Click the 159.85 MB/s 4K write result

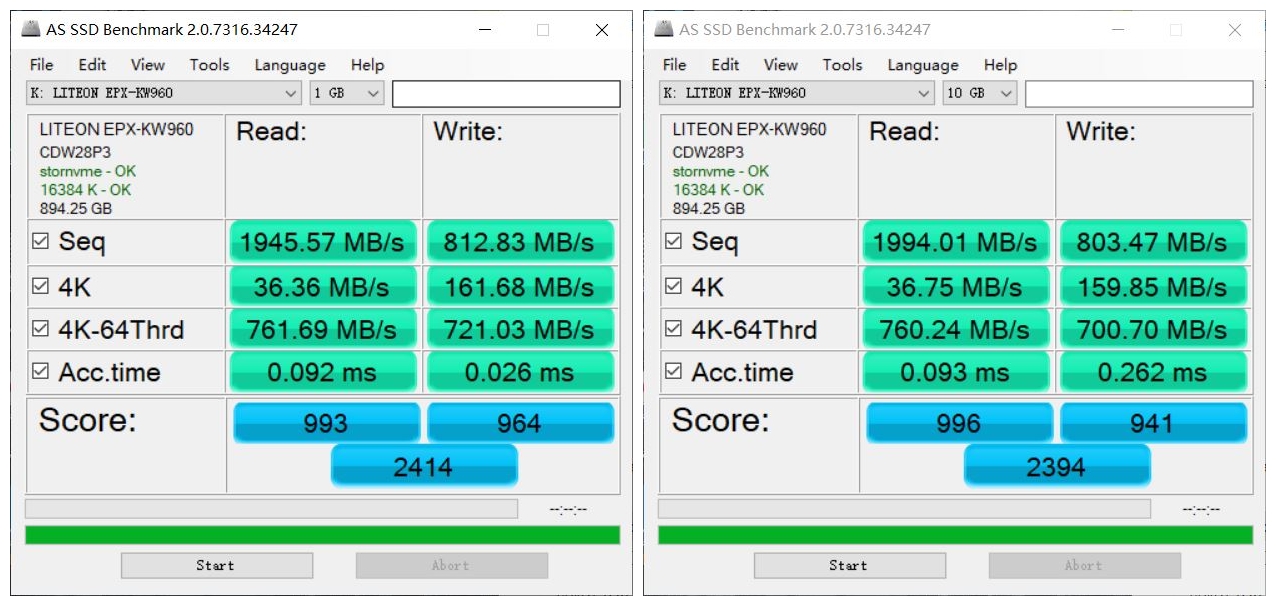pos(1152,287)
